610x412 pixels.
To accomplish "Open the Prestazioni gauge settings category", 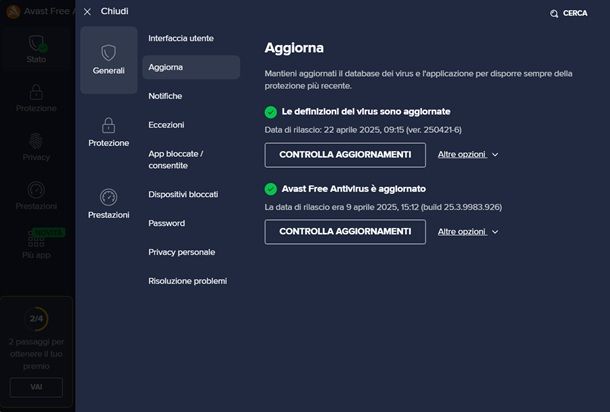I will (x=109, y=204).
